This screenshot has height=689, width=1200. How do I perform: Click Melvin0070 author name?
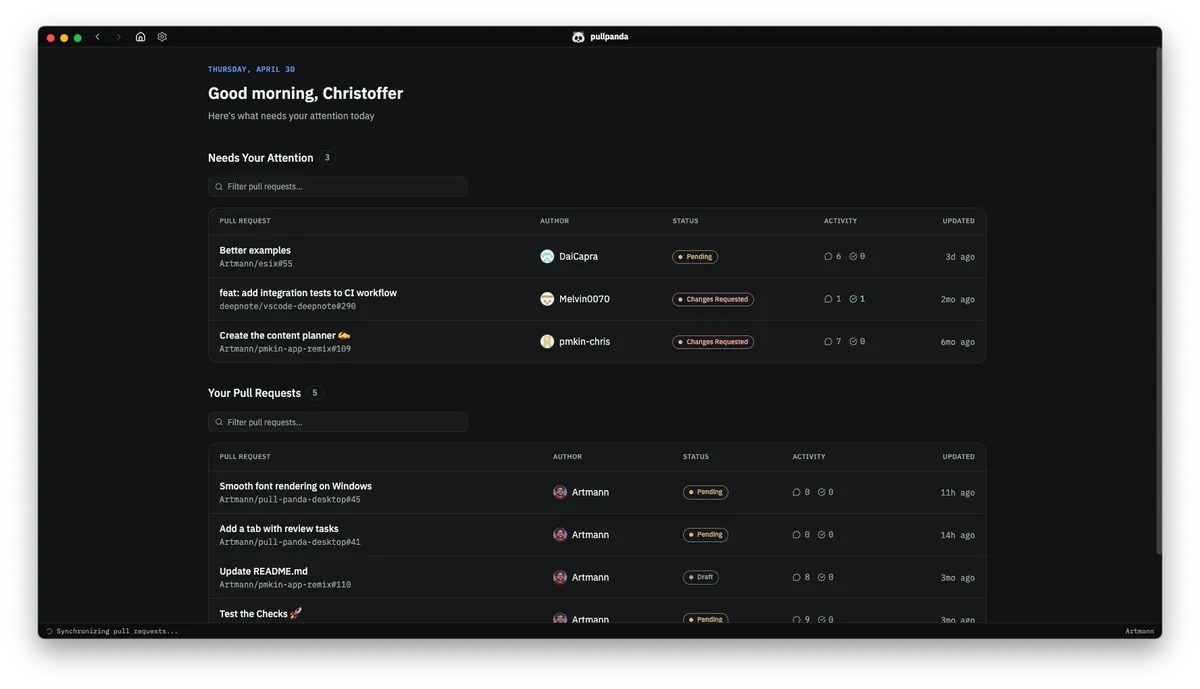pos(584,299)
